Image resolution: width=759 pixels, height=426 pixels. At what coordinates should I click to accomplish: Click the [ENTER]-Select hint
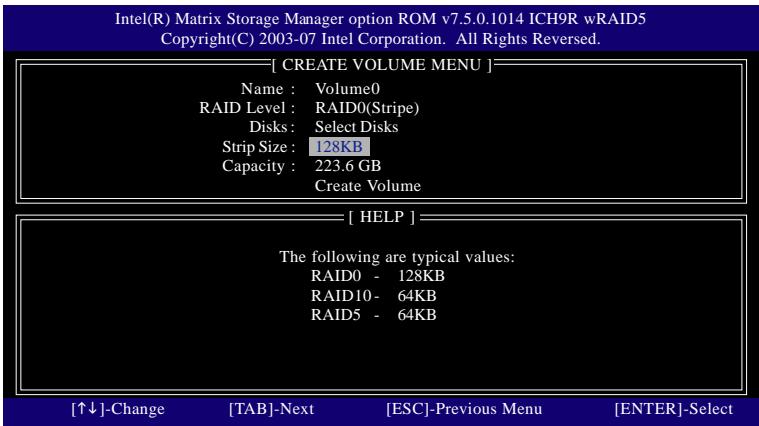(x=673, y=409)
